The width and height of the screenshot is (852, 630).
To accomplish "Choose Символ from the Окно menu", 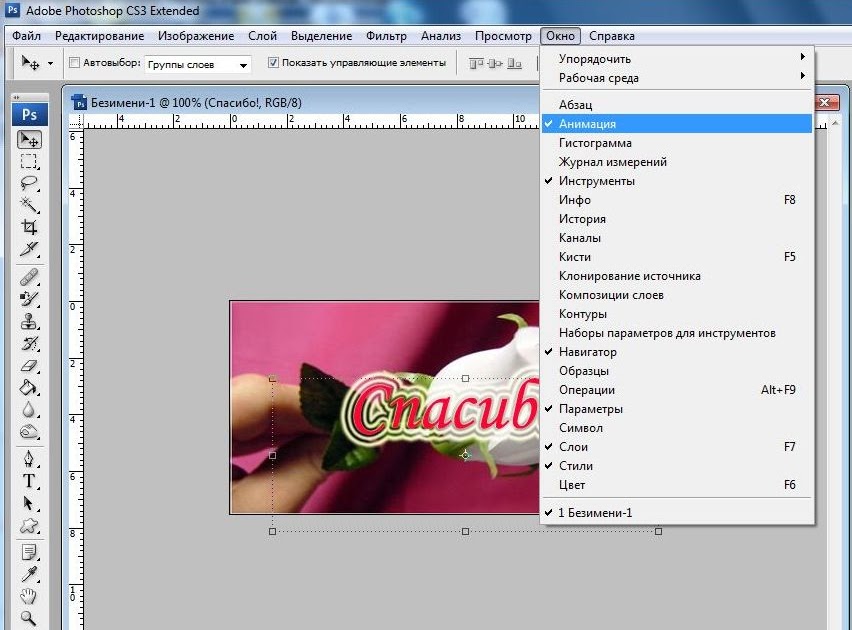I will (x=677, y=428).
